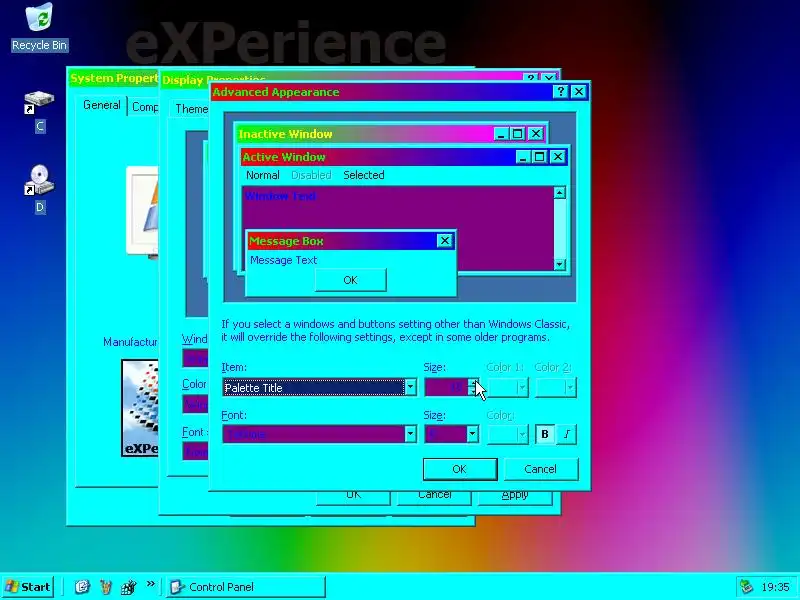This screenshot has height=600, width=800.
Task: Open the Font color dropdown
Action: (508, 434)
